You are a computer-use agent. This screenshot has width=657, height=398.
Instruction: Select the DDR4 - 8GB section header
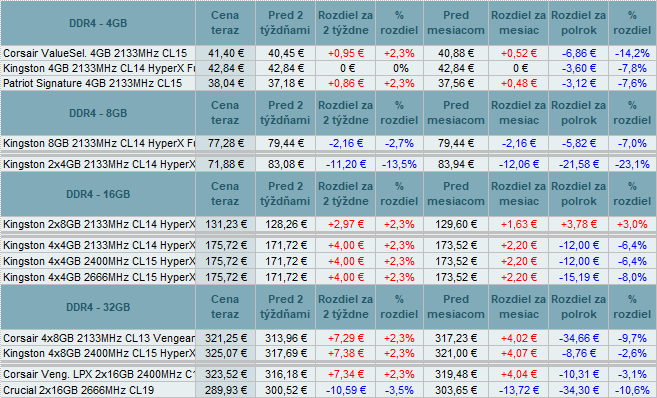98,113
